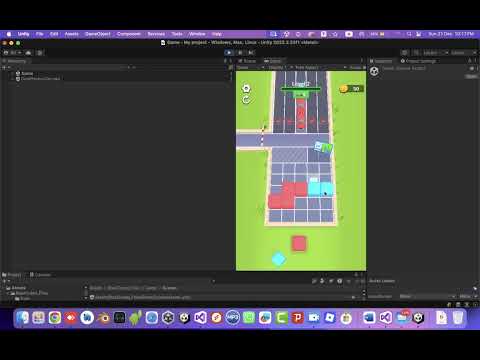This screenshot has width=480, height=360.
Task: Open the AssetBundle name dropdown
Action: click(x=427, y=296)
